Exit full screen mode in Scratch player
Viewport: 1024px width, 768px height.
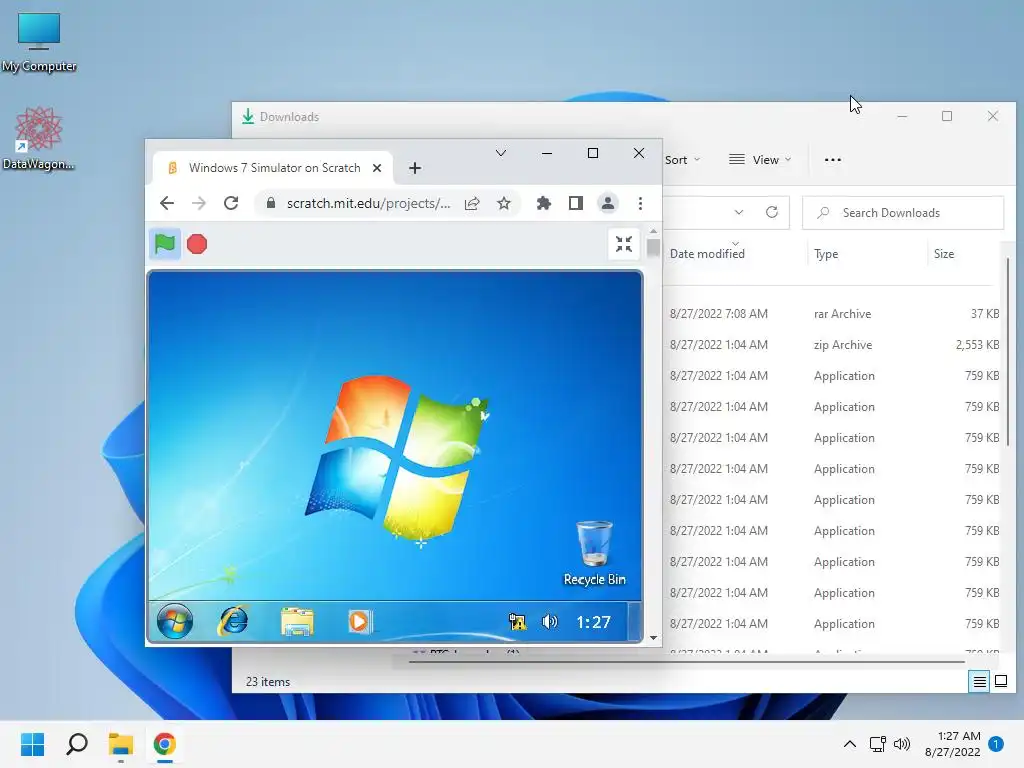[x=624, y=244]
